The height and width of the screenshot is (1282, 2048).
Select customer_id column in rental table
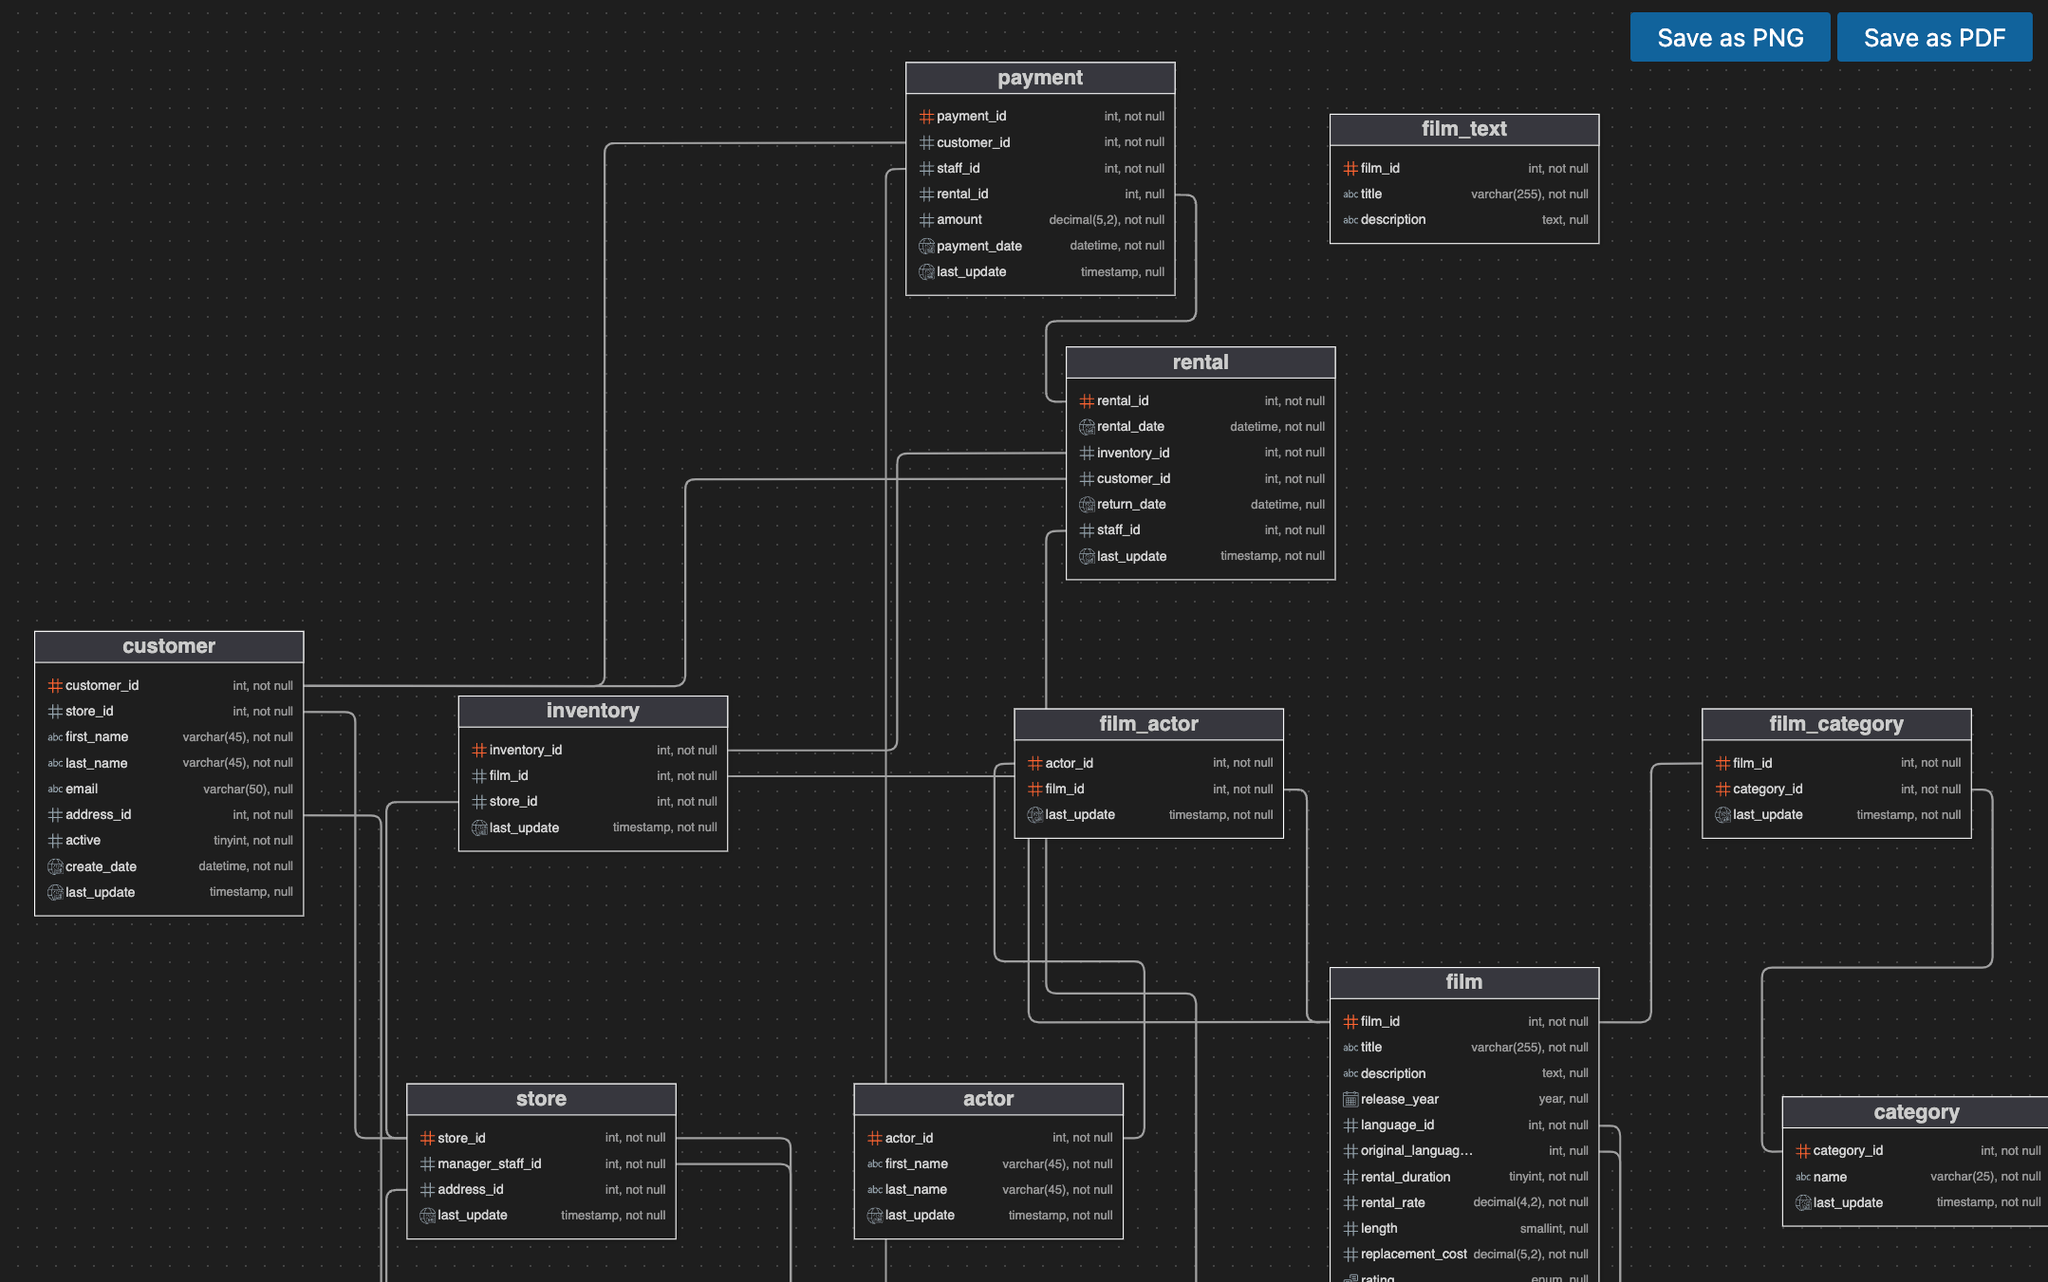[x=1200, y=479]
